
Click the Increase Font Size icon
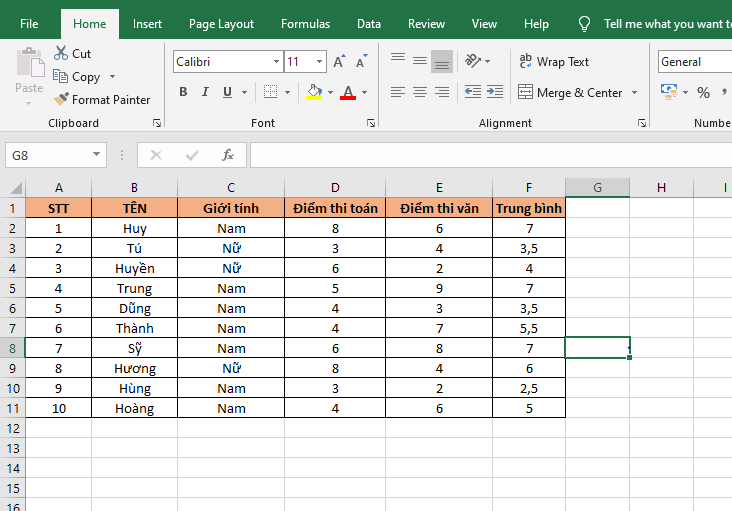coord(339,62)
